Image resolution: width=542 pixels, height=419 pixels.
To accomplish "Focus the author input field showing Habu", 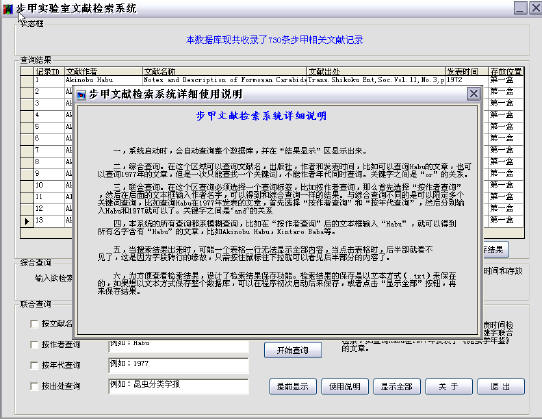I will [x=179, y=346].
